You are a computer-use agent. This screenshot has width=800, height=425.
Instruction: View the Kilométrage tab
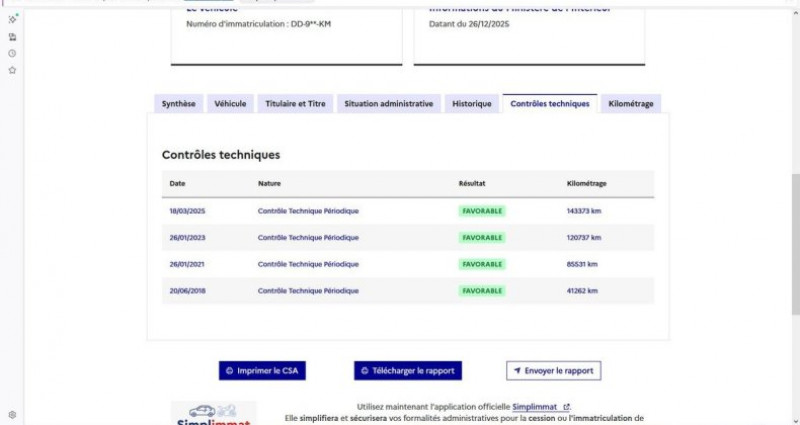pos(631,104)
